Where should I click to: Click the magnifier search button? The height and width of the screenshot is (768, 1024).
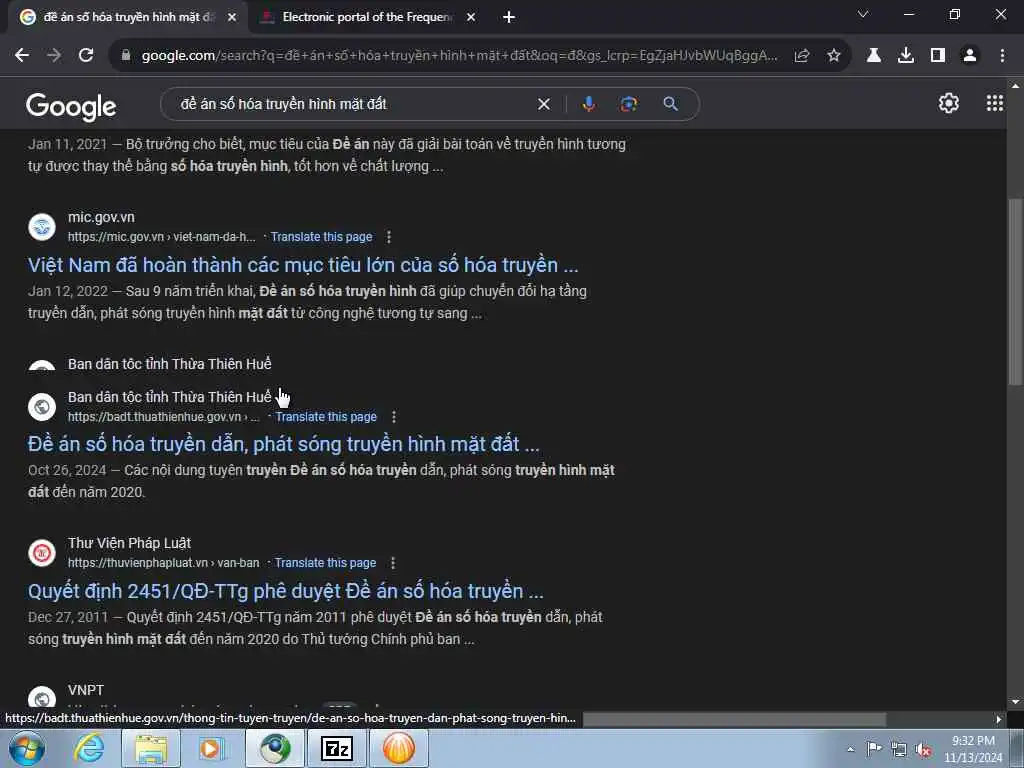coord(670,104)
